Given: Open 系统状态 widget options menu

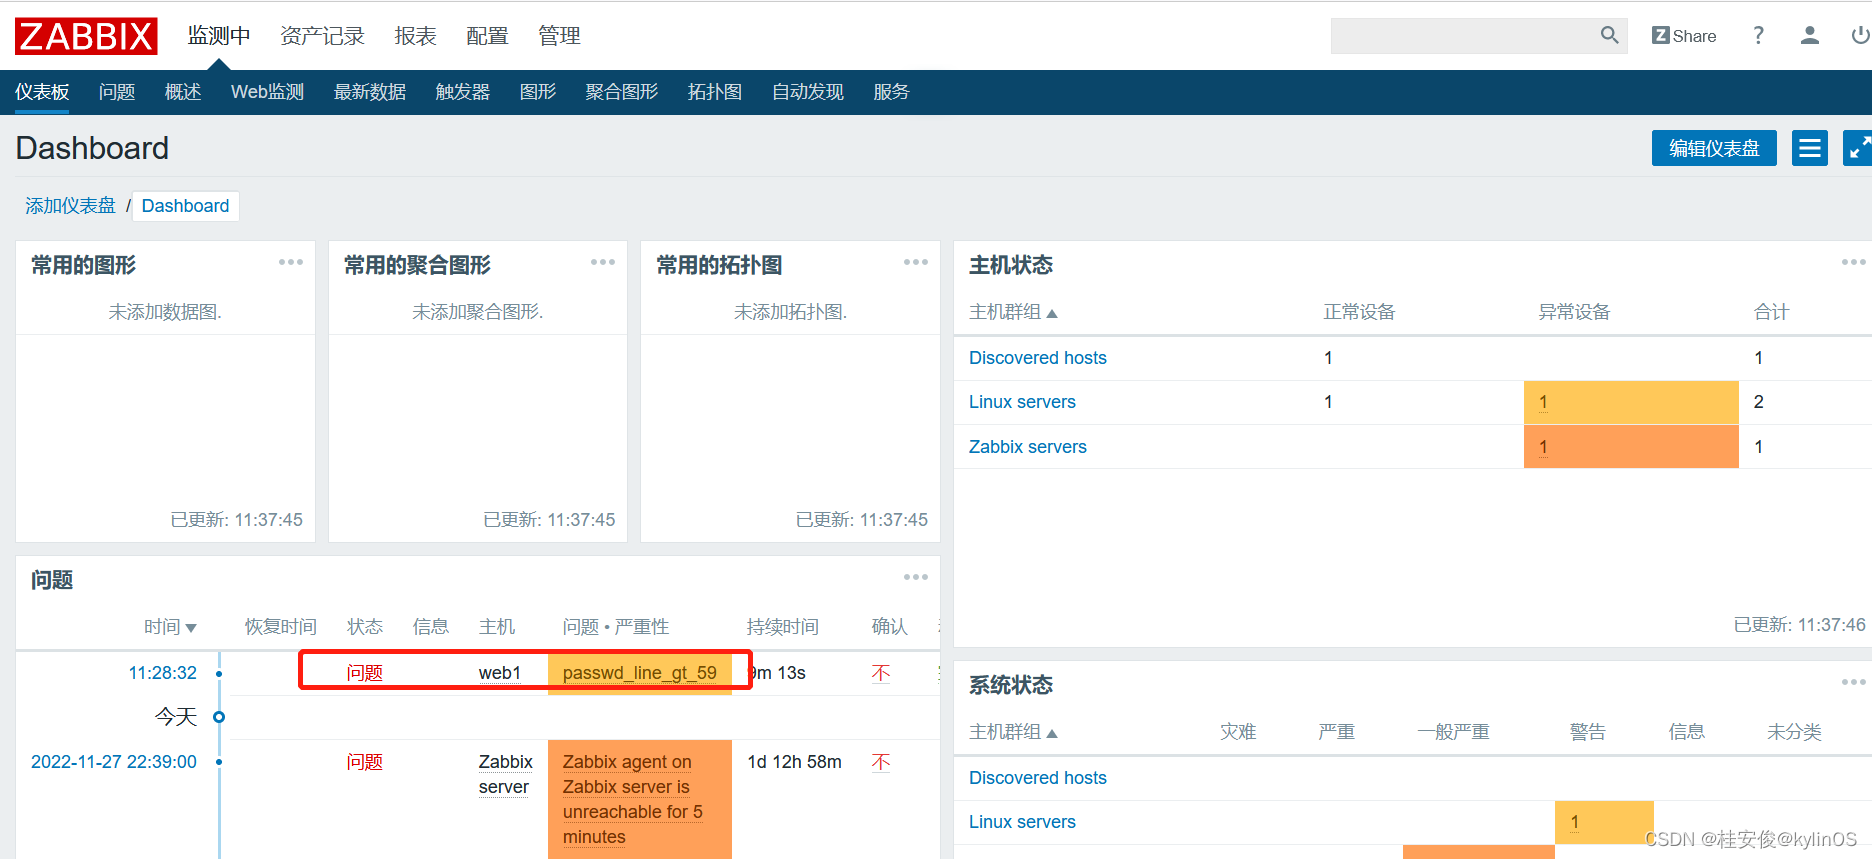Looking at the screenshot, I should click(1853, 682).
